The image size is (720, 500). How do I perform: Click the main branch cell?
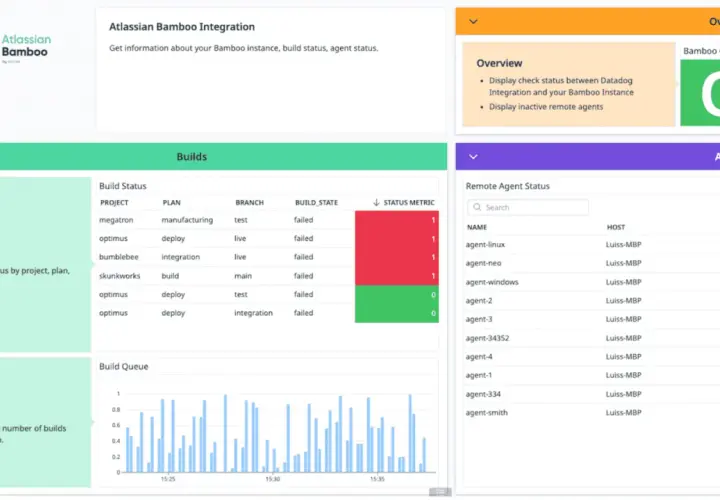tap(243, 276)
